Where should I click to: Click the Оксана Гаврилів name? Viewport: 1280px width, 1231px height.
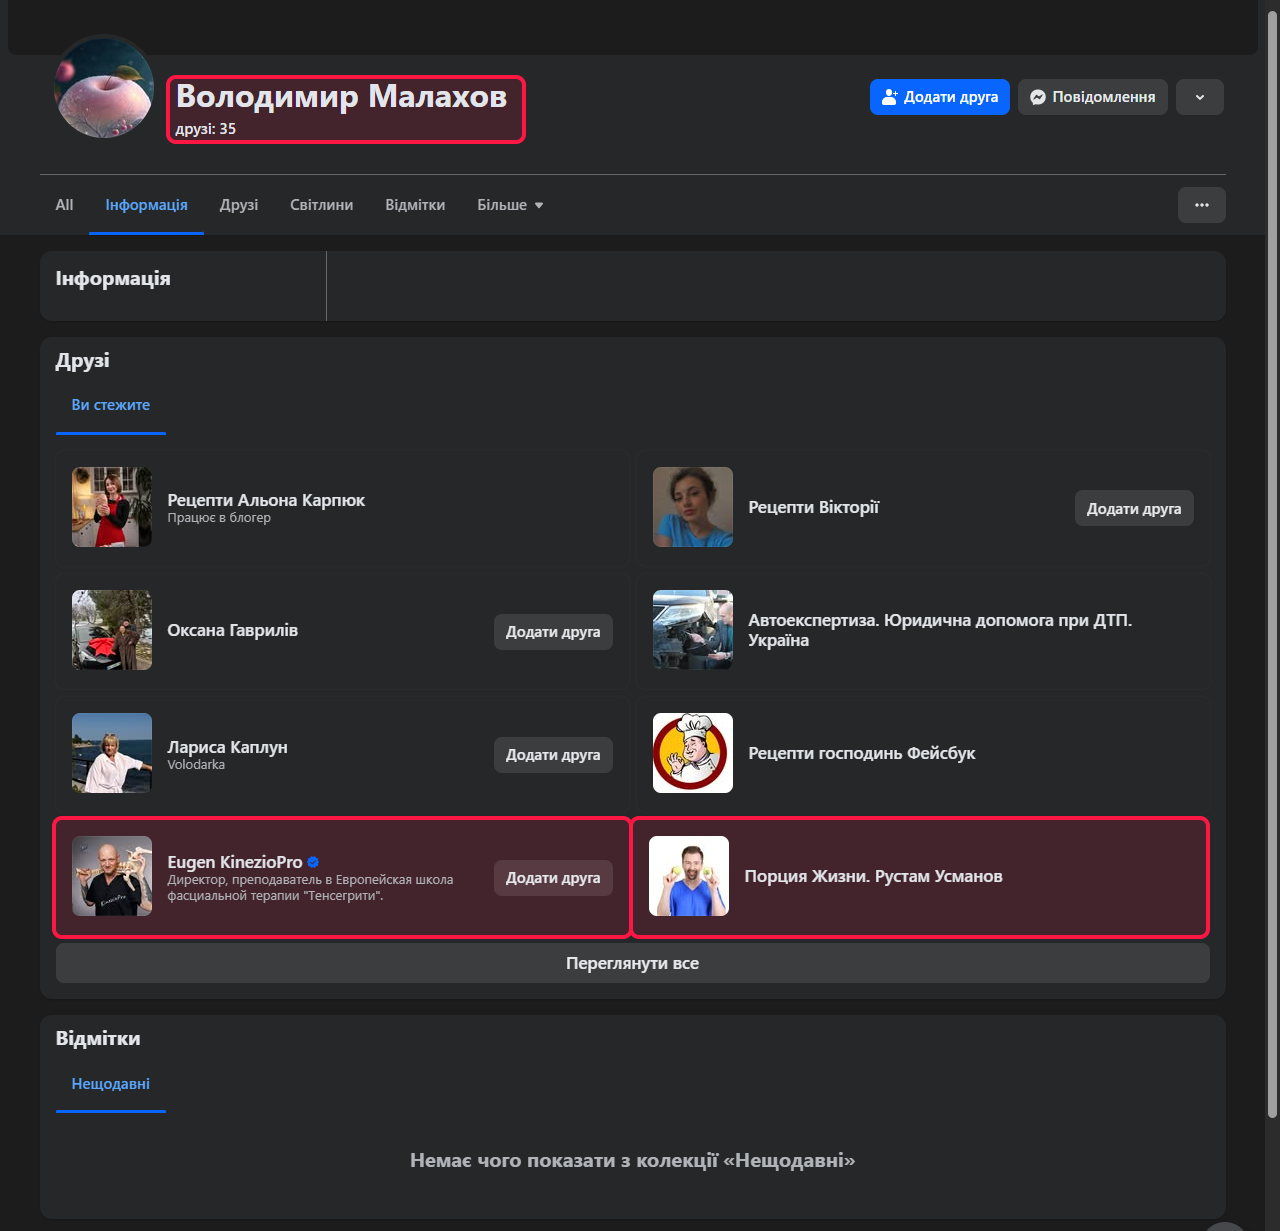pyautogui.click(x=232, y=630)
